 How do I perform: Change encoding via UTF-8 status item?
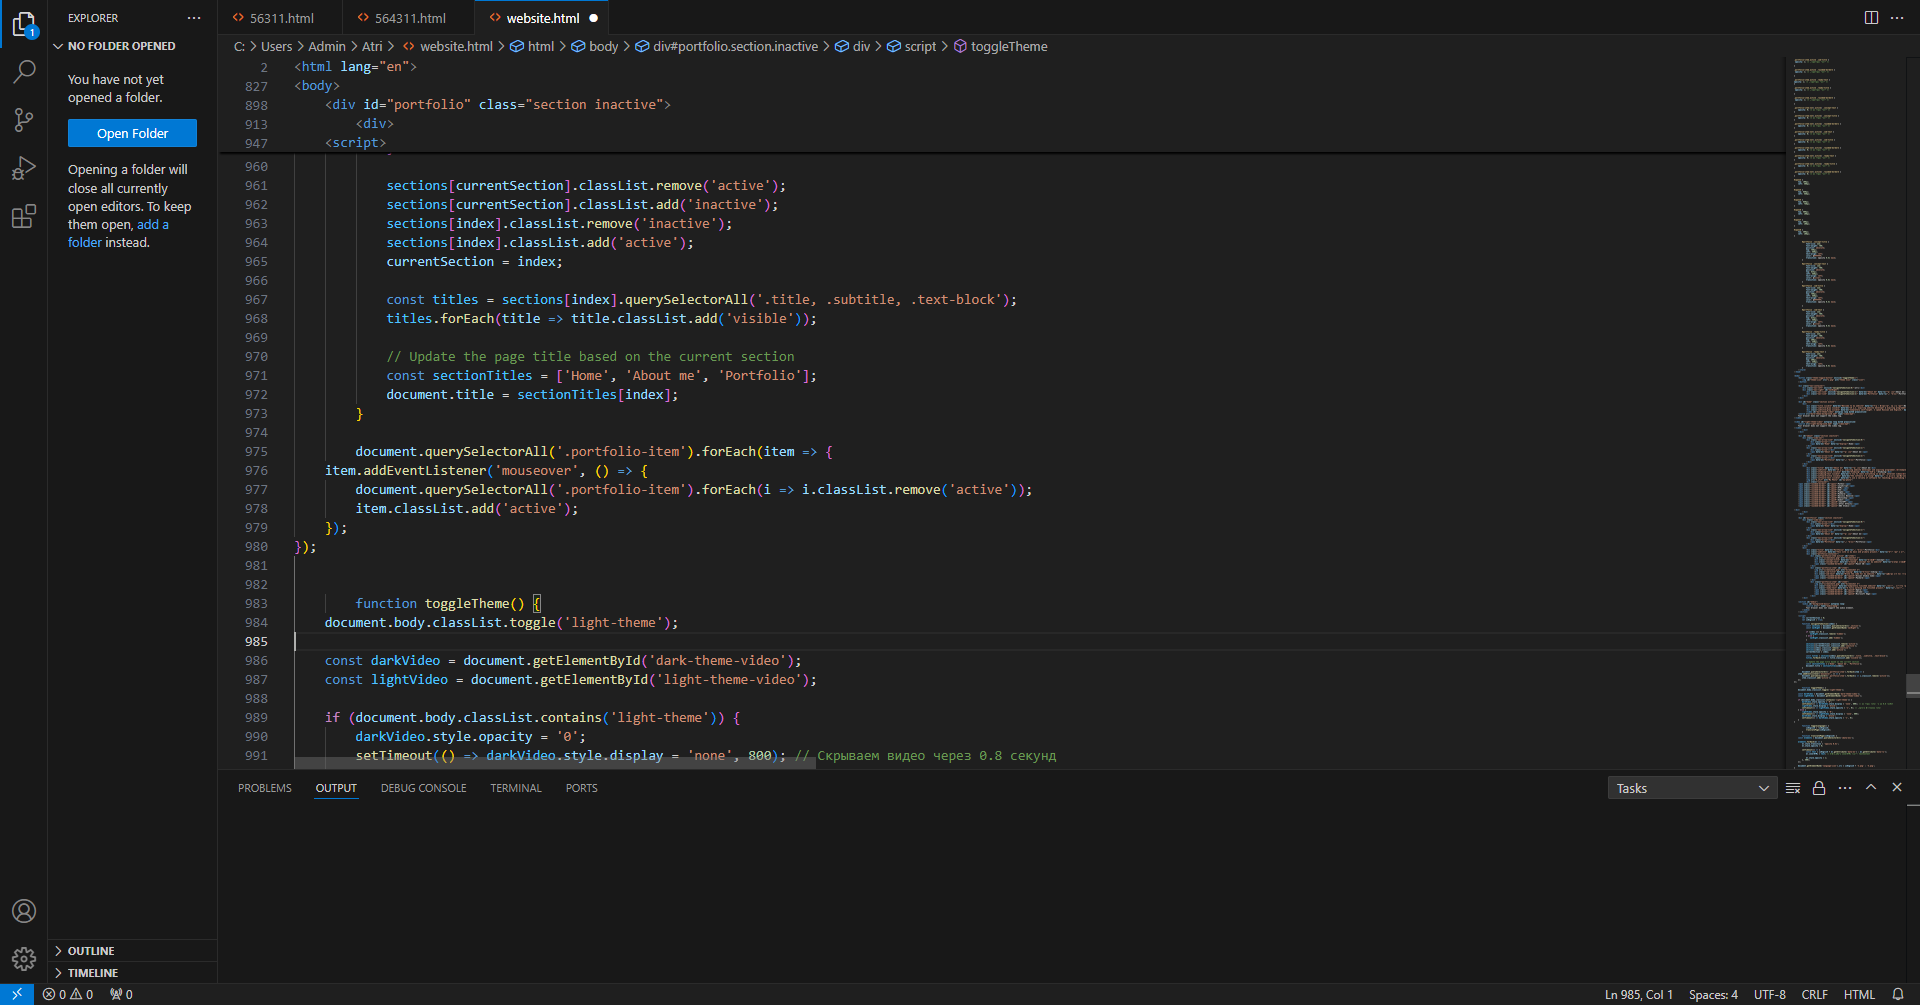coord(1769,994)
